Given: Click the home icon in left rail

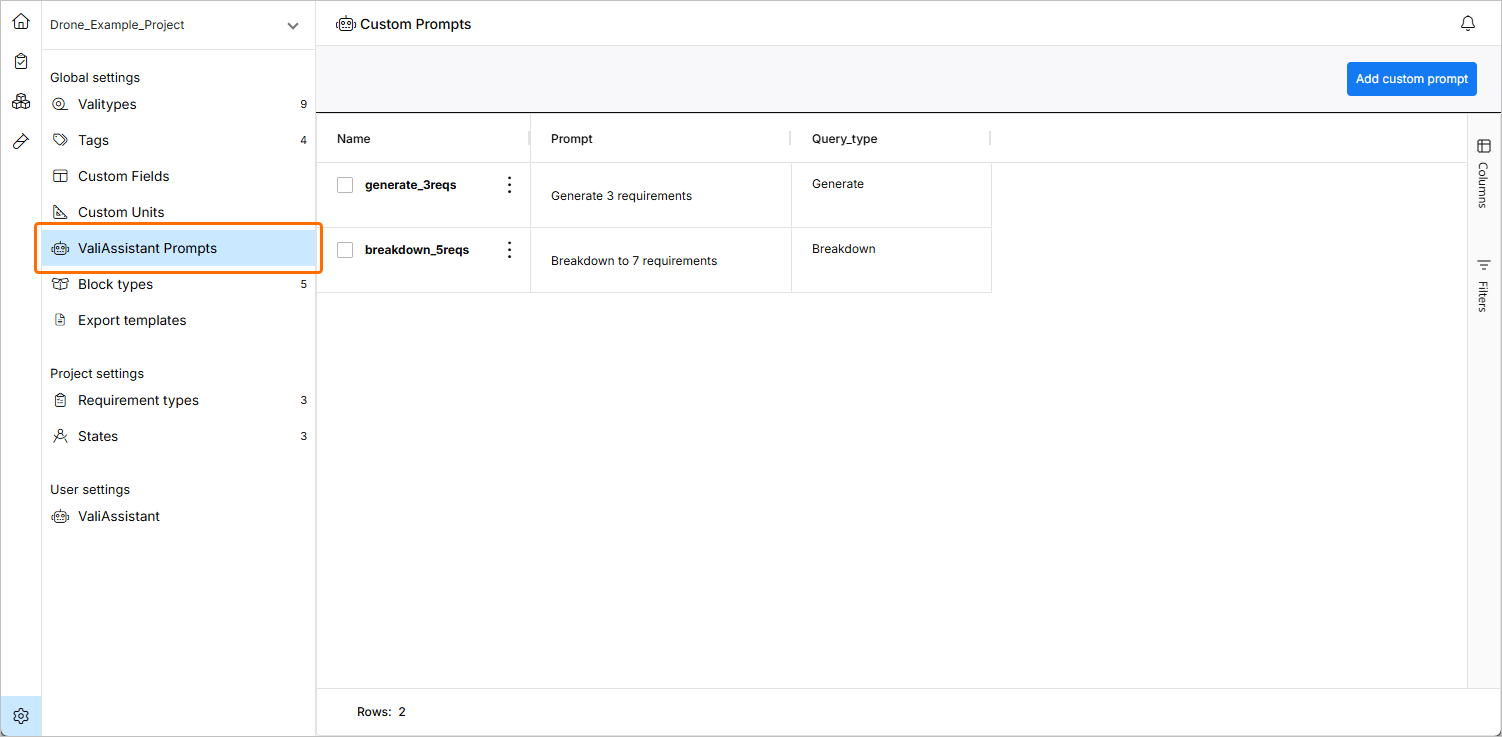Looking at the screenshot, I should [x=21, y=21].
